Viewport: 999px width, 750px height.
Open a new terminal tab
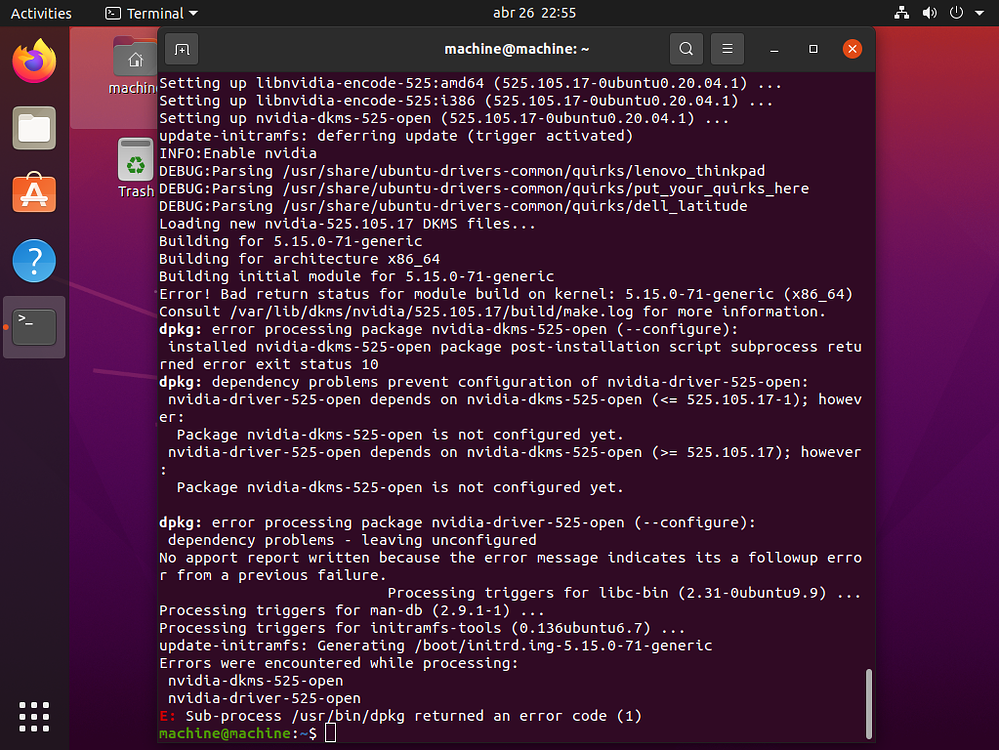[x=181, y=48]
